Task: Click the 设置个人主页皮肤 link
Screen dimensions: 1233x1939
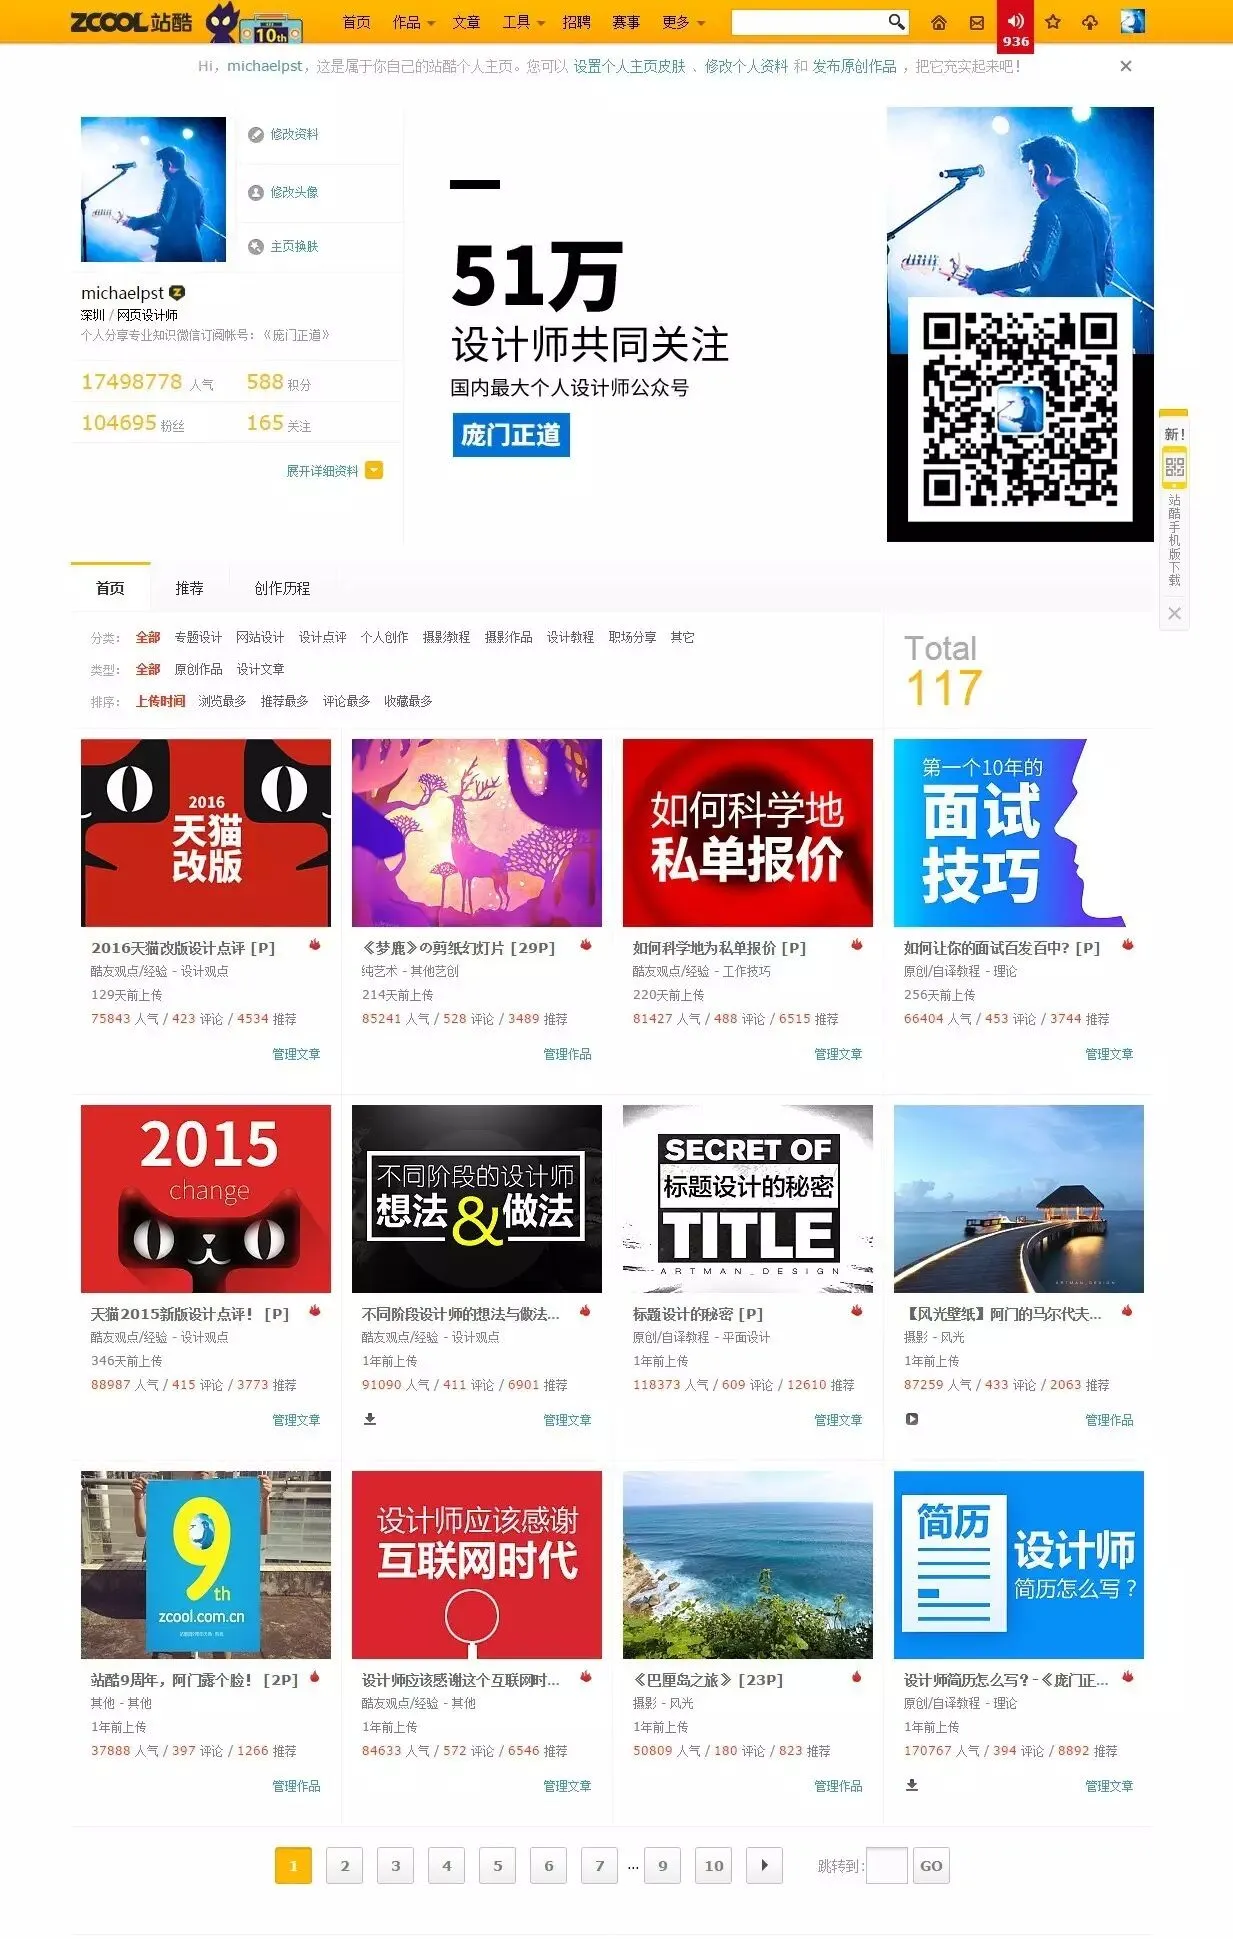Action: coord(629,66)
